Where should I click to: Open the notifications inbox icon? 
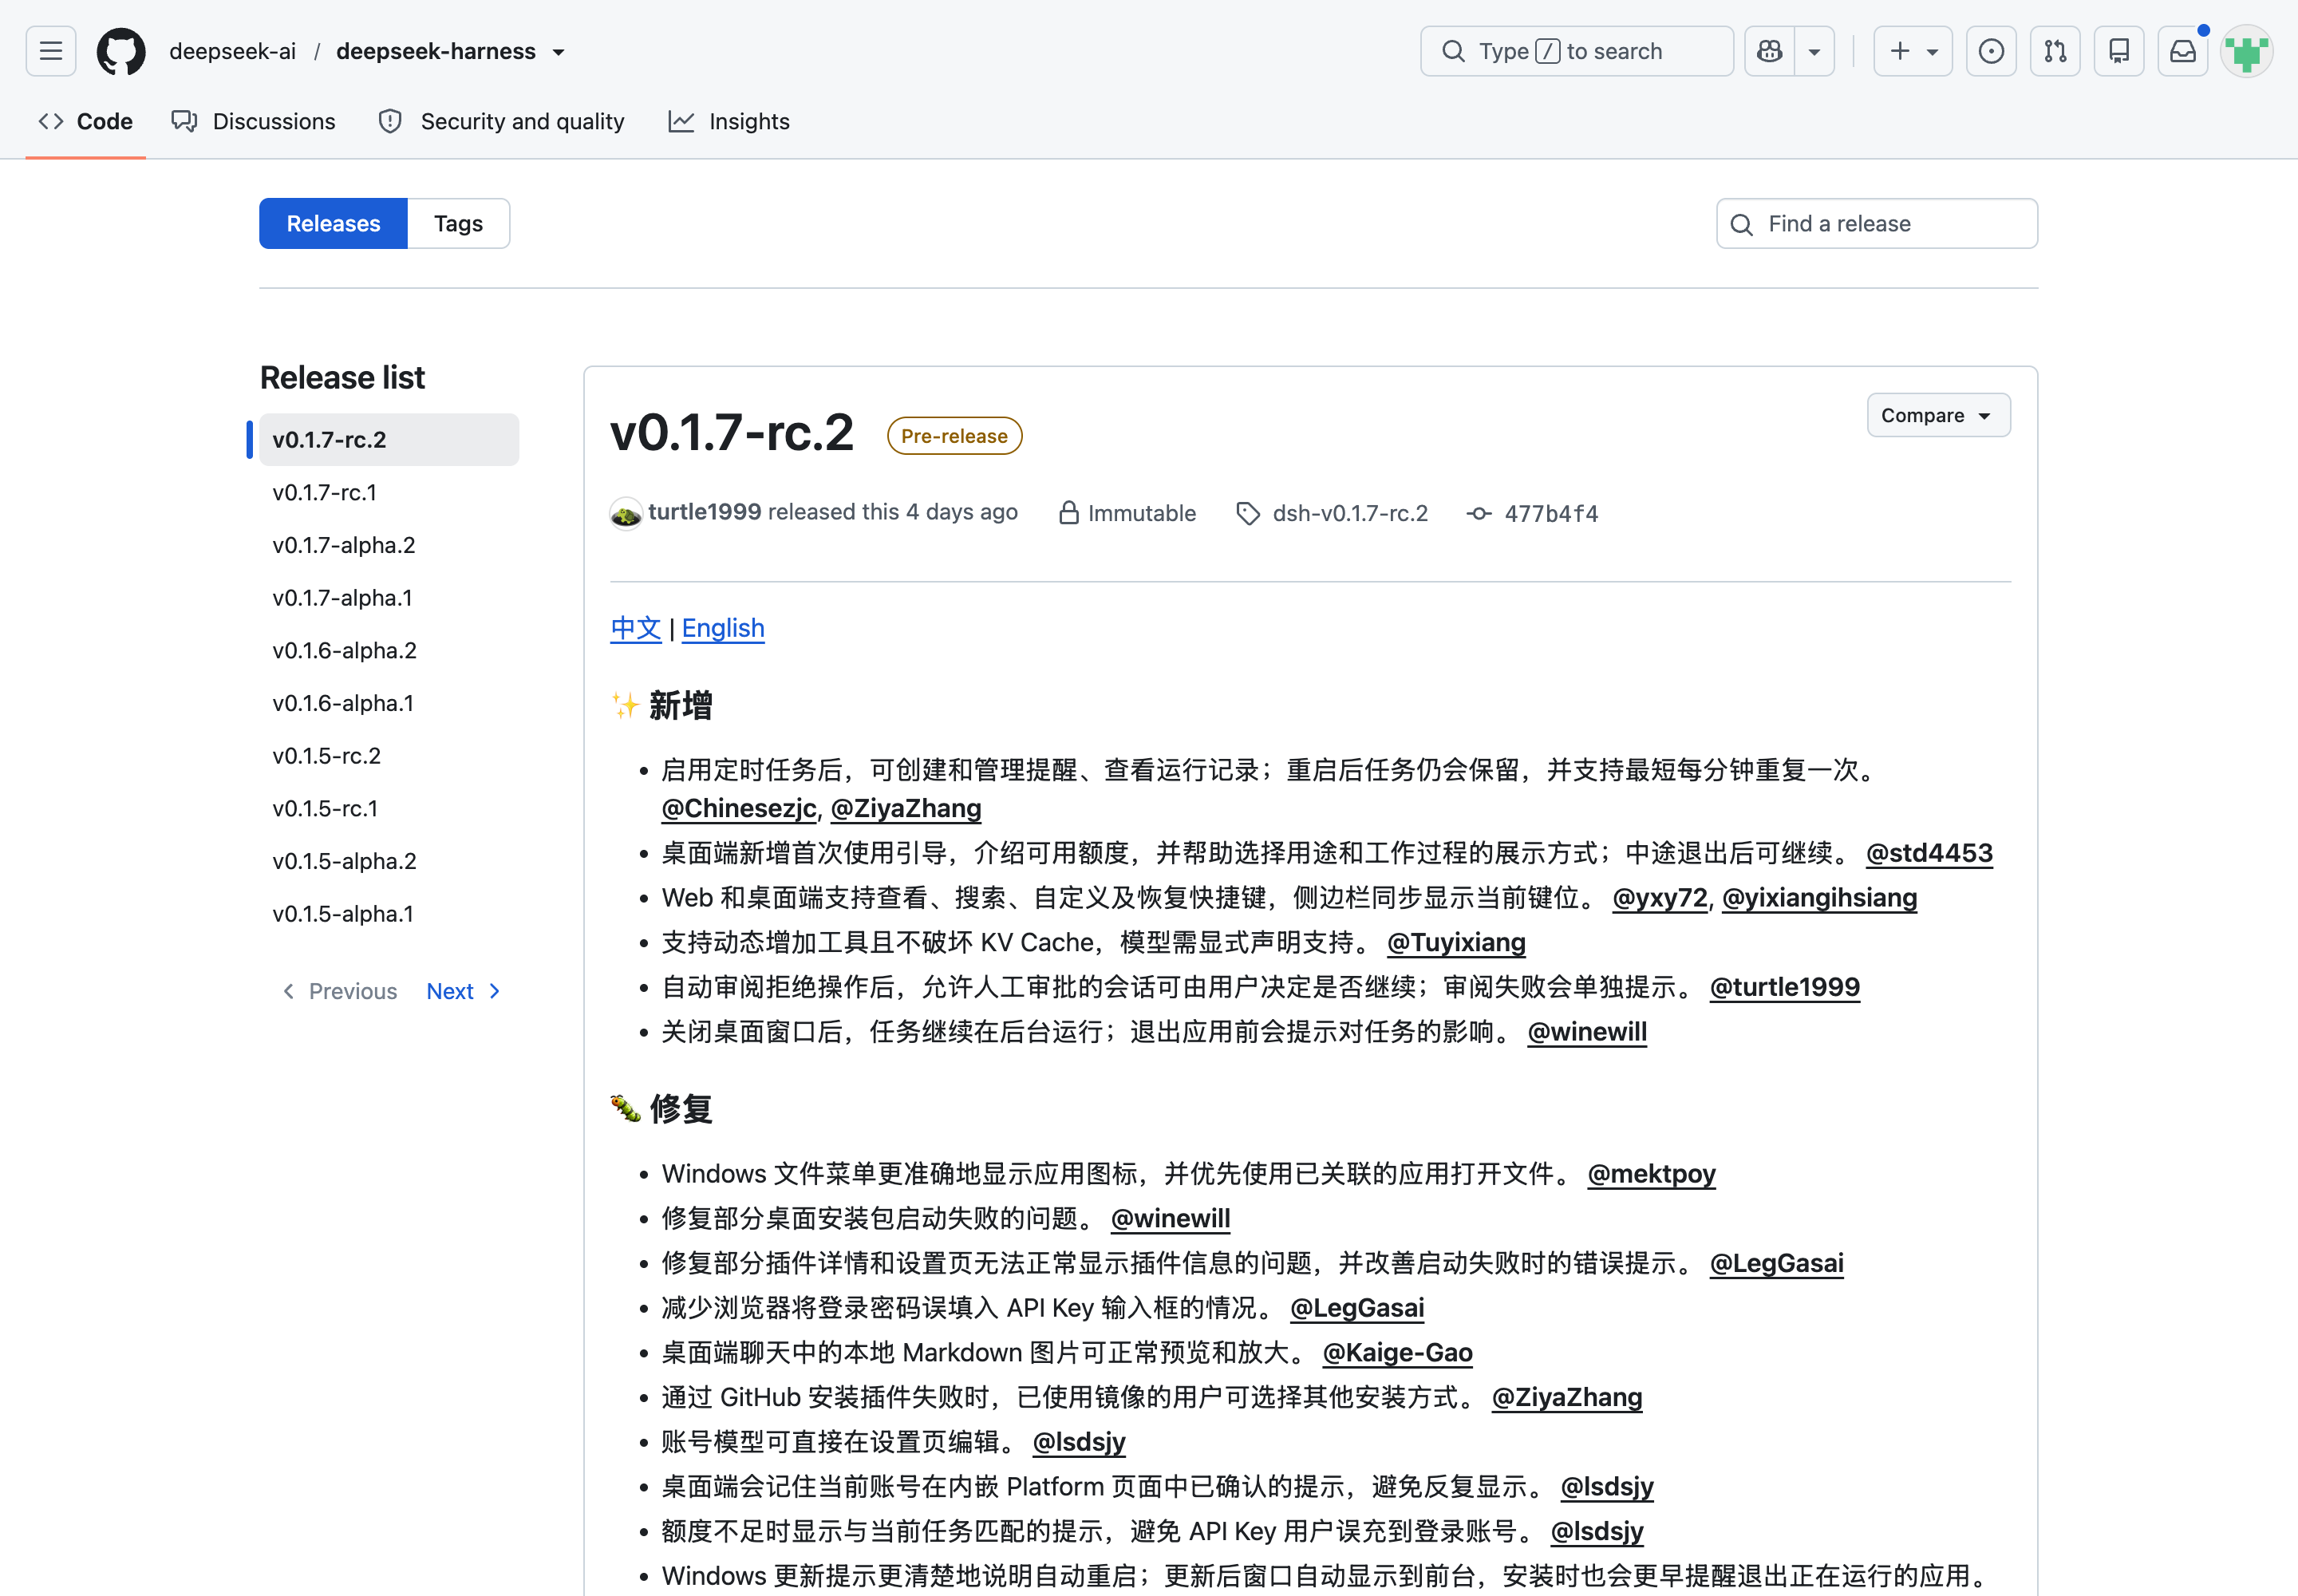pyautogui.click(x=2183, y=51)
